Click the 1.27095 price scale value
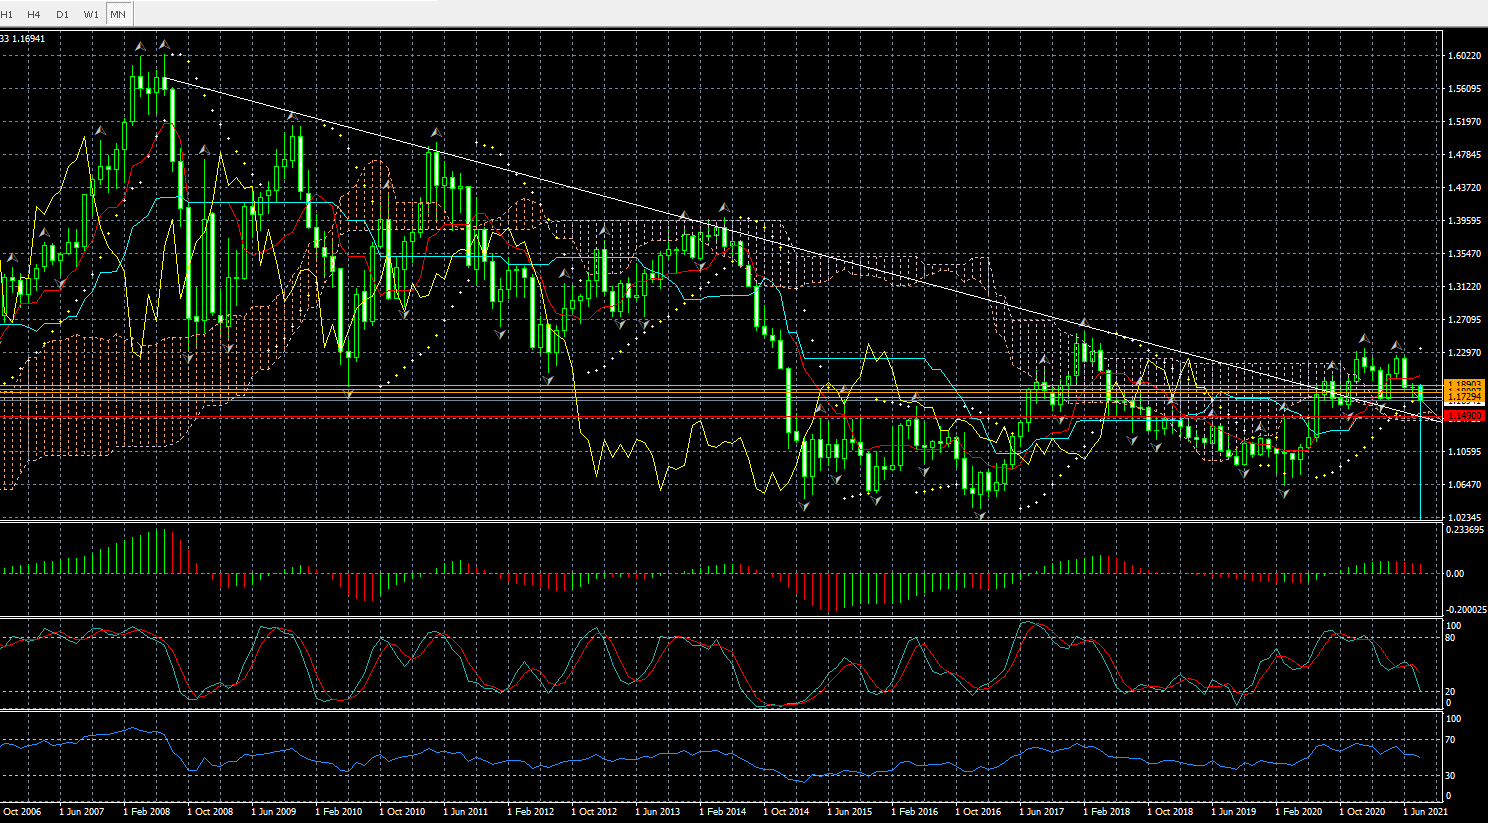Image resolution: width=1488 pixels, height=823 pixels. click(1464, 320)
